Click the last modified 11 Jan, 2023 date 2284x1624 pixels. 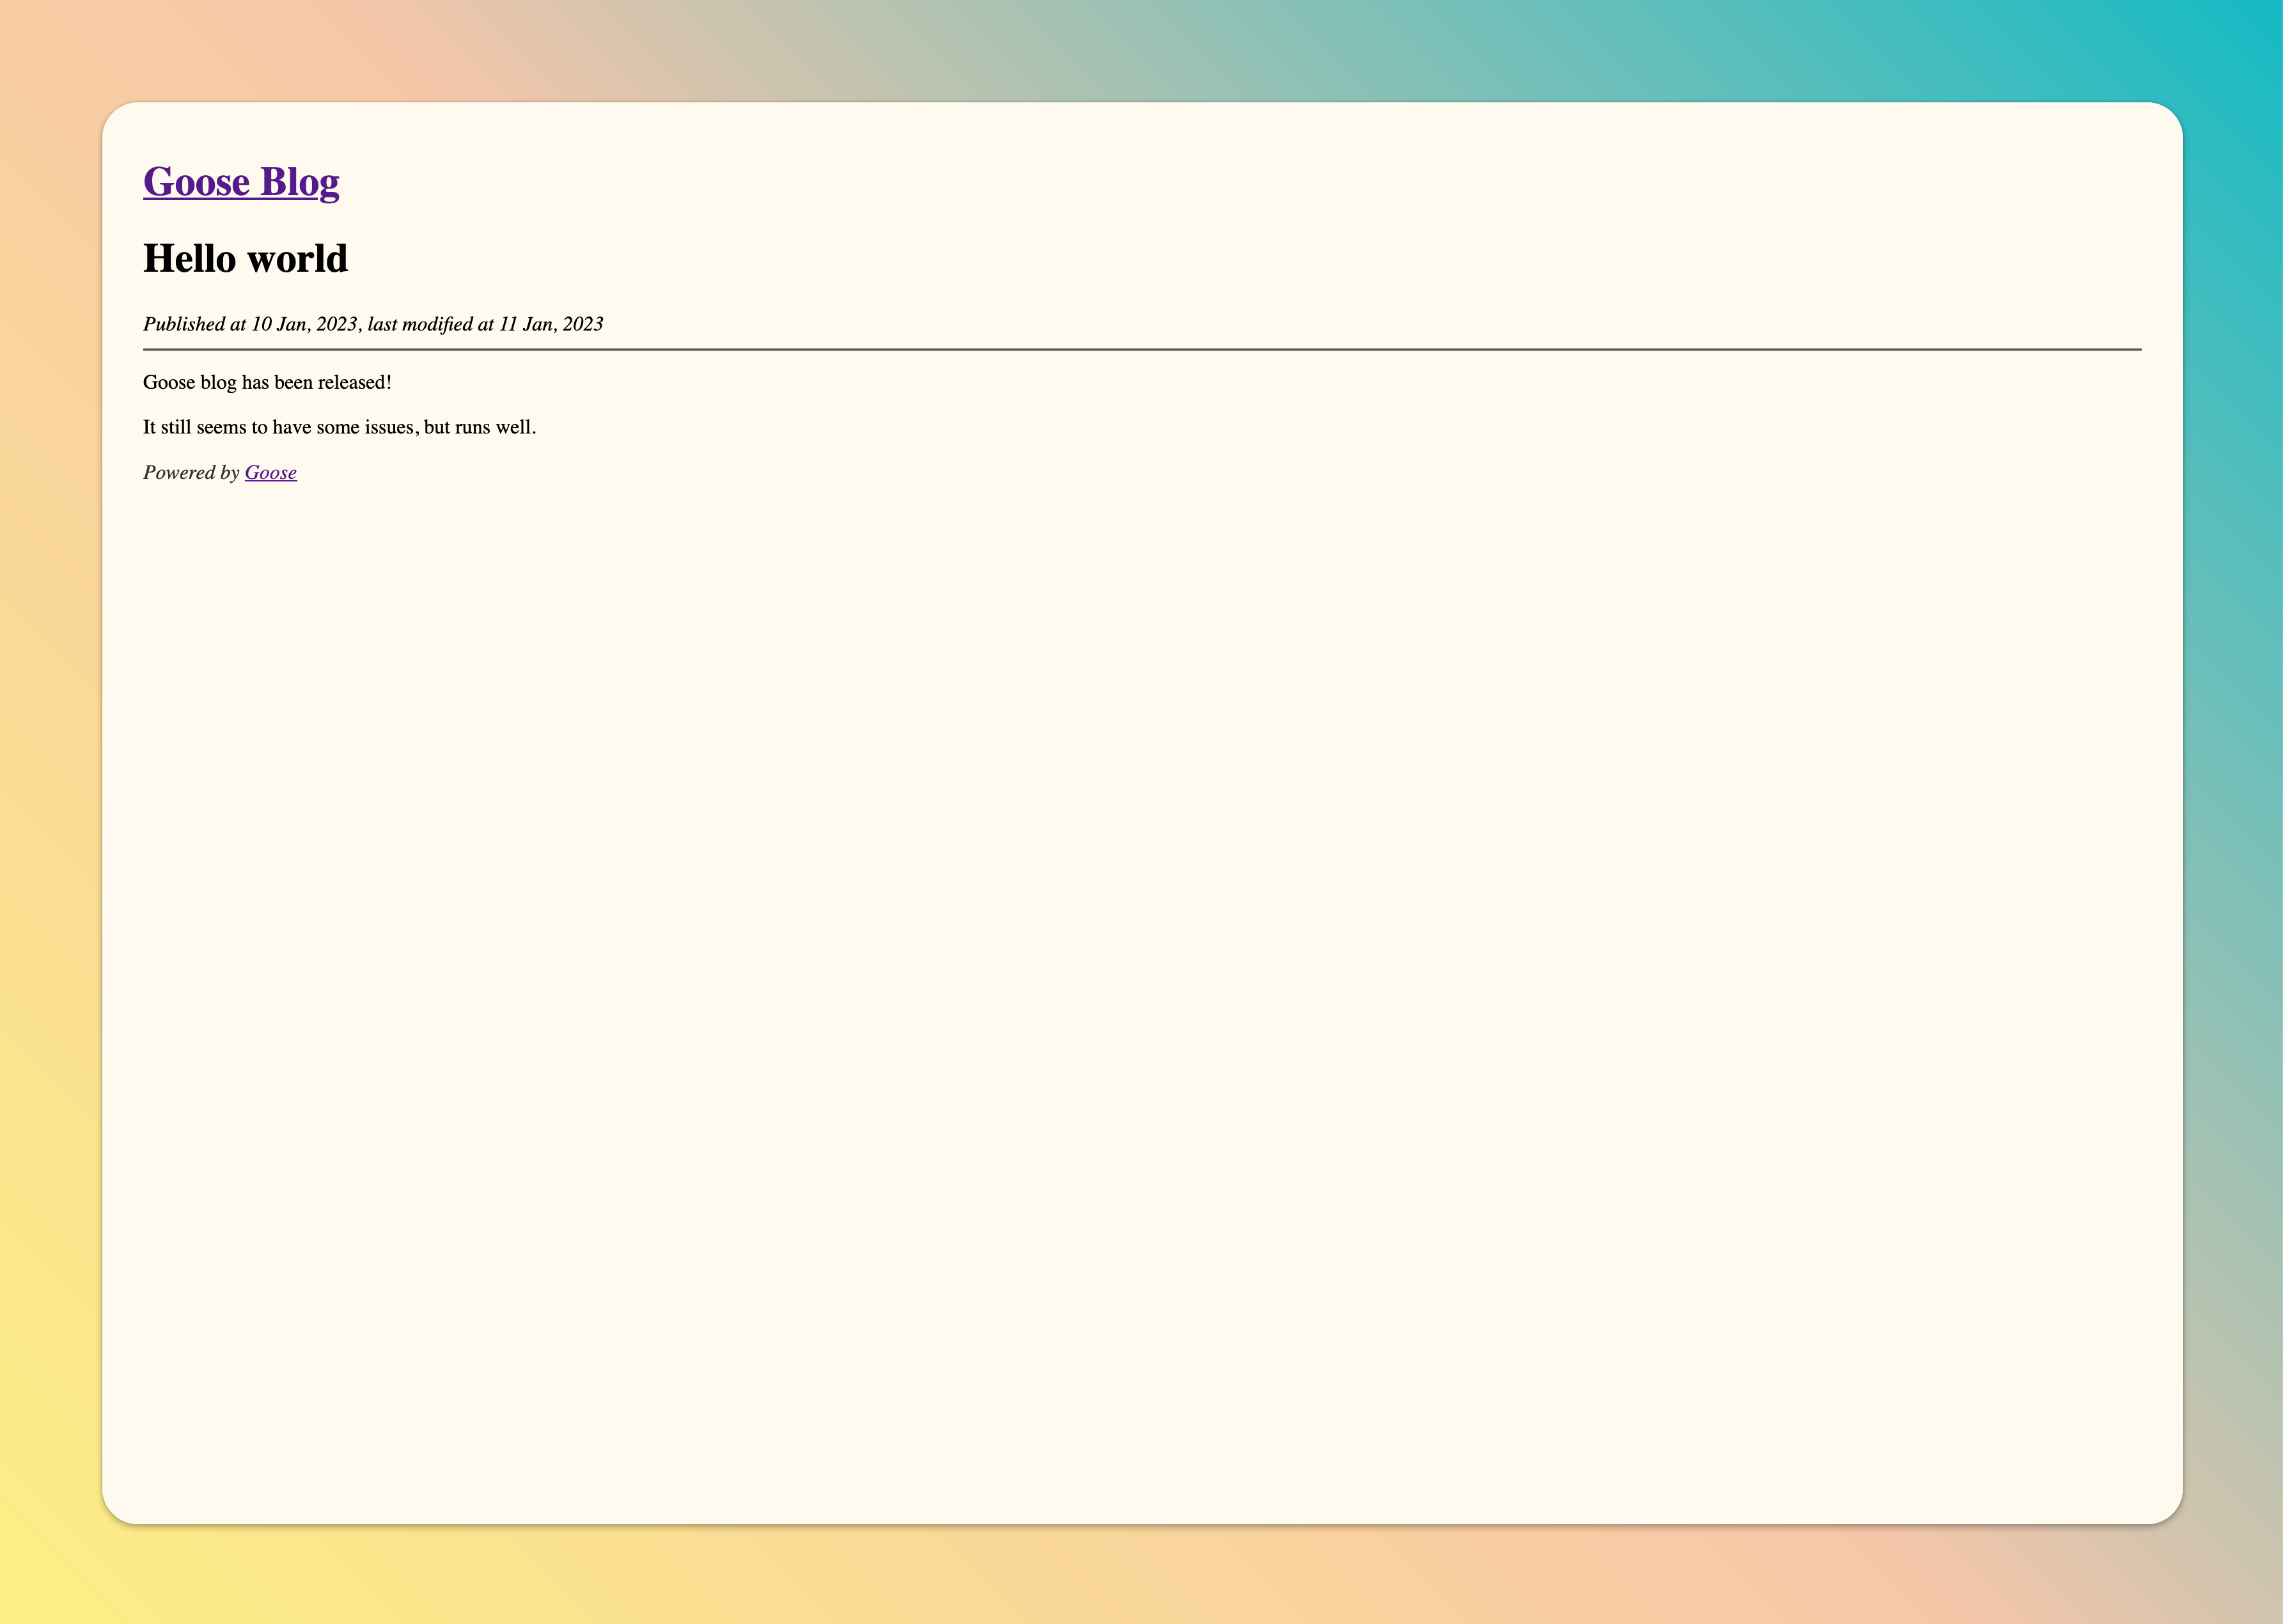point(550,324)
